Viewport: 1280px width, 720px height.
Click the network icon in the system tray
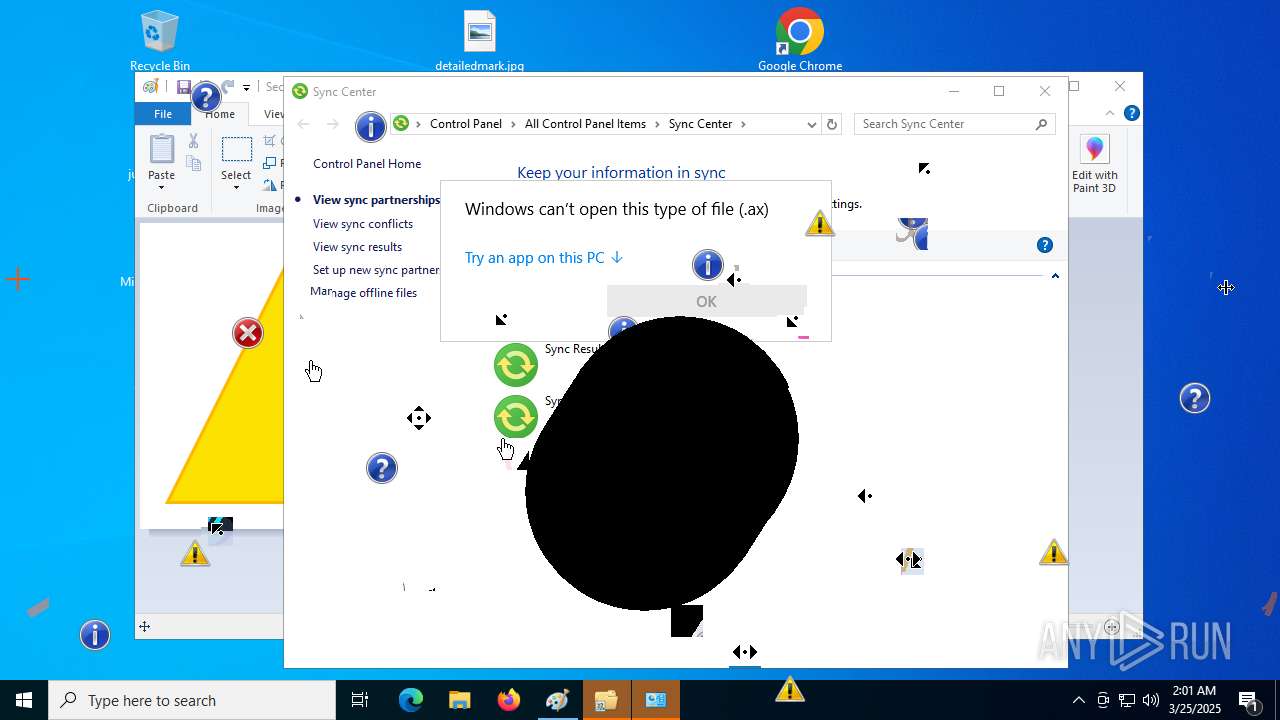1127,700
